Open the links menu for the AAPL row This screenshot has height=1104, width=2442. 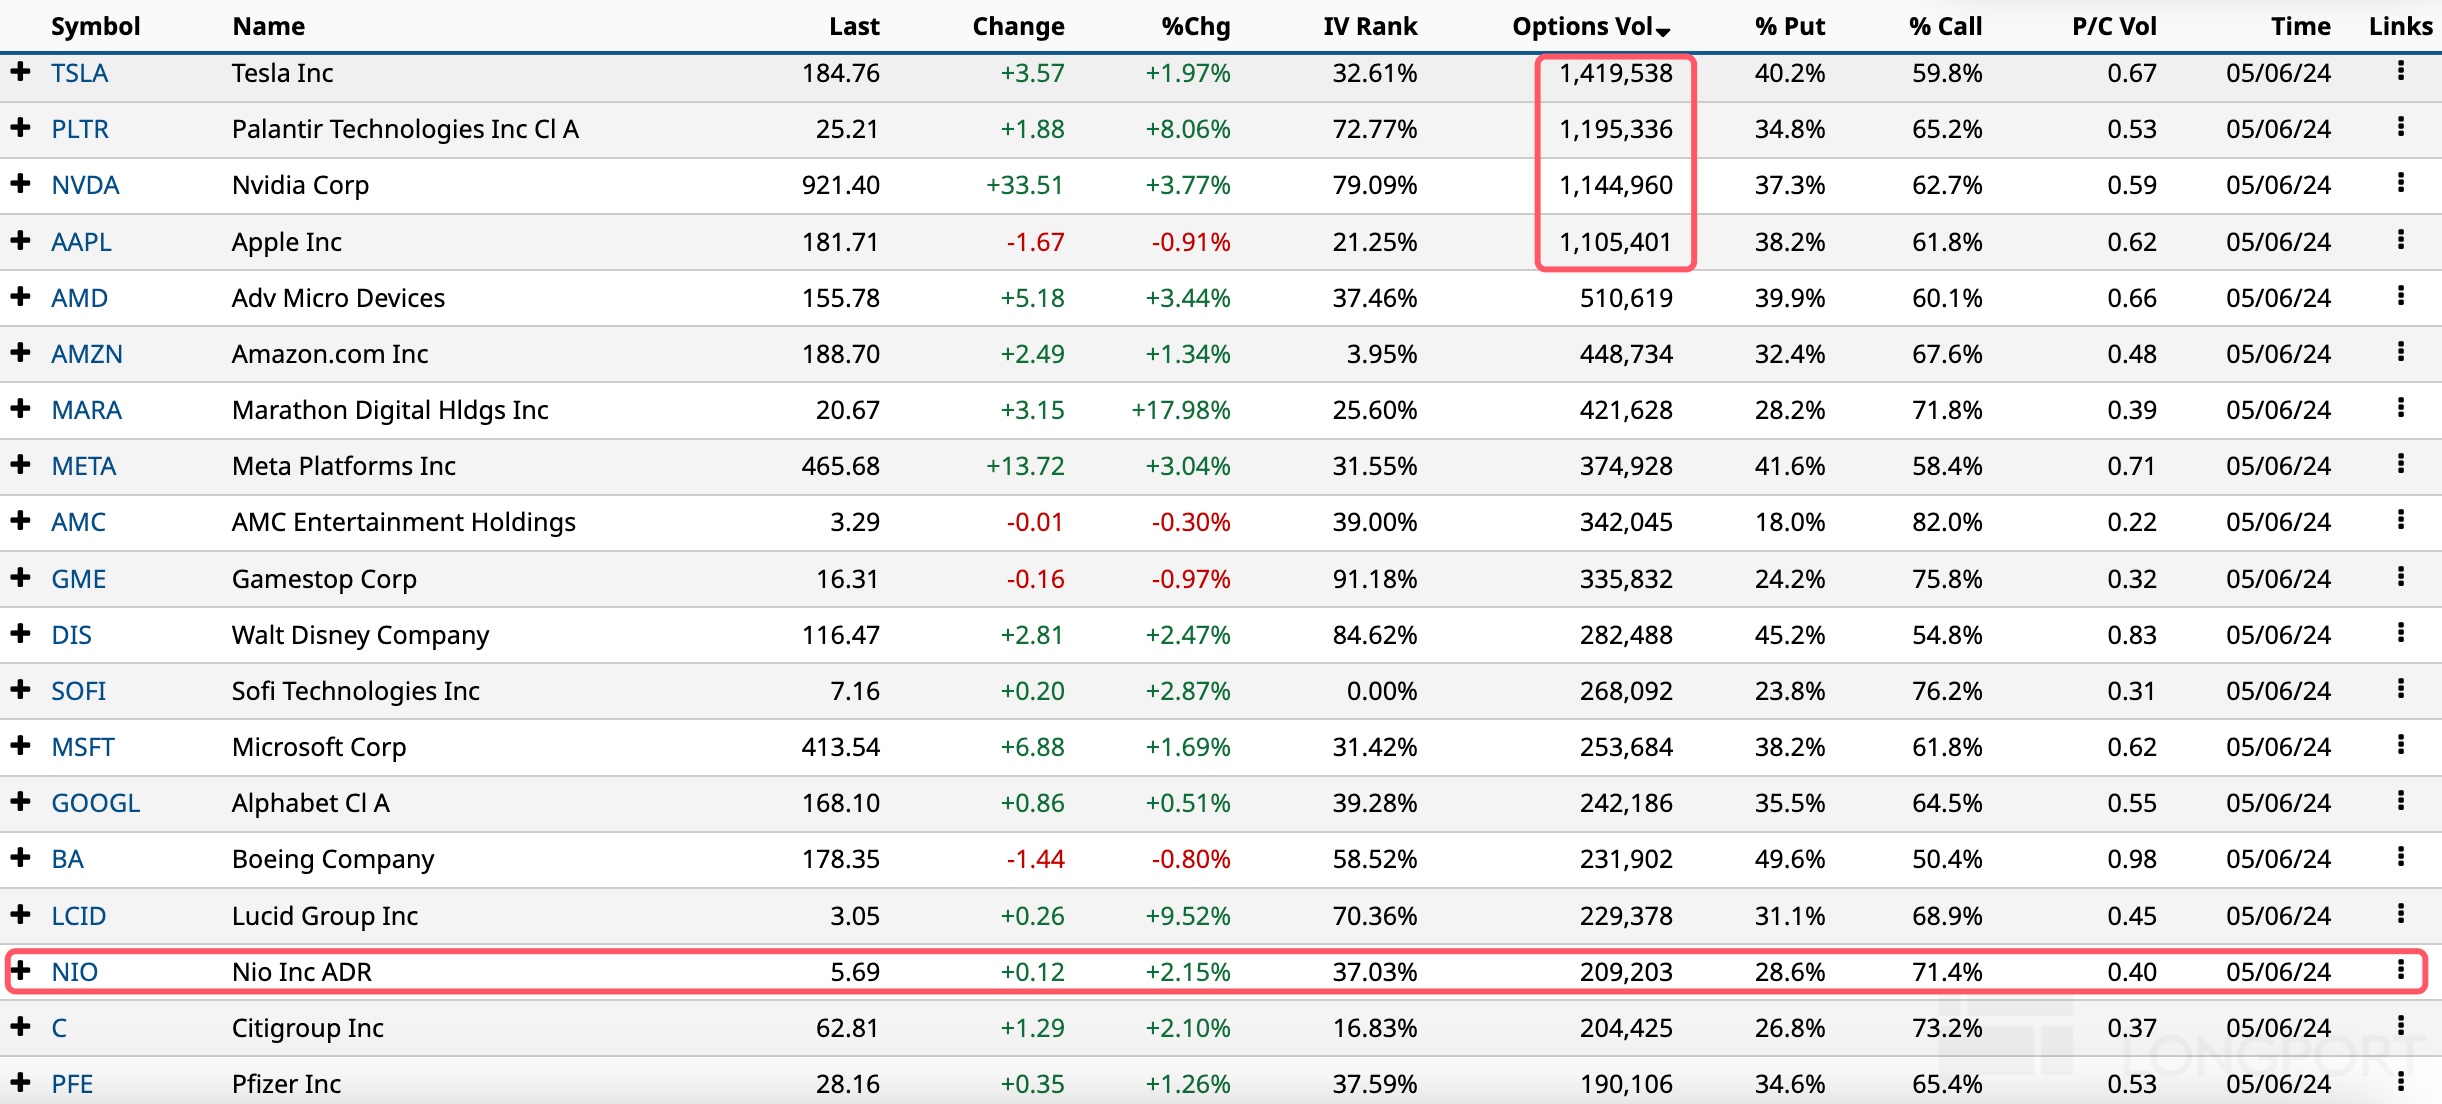click(x=2400, y=240)
